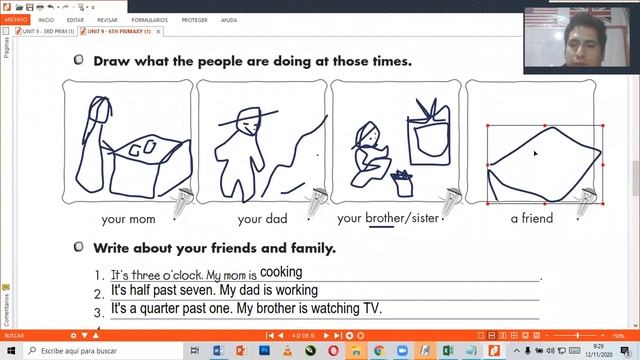Open Photoshop from the taskbar
This screenshot has height=360, width=640.
[x=264, y=351]
